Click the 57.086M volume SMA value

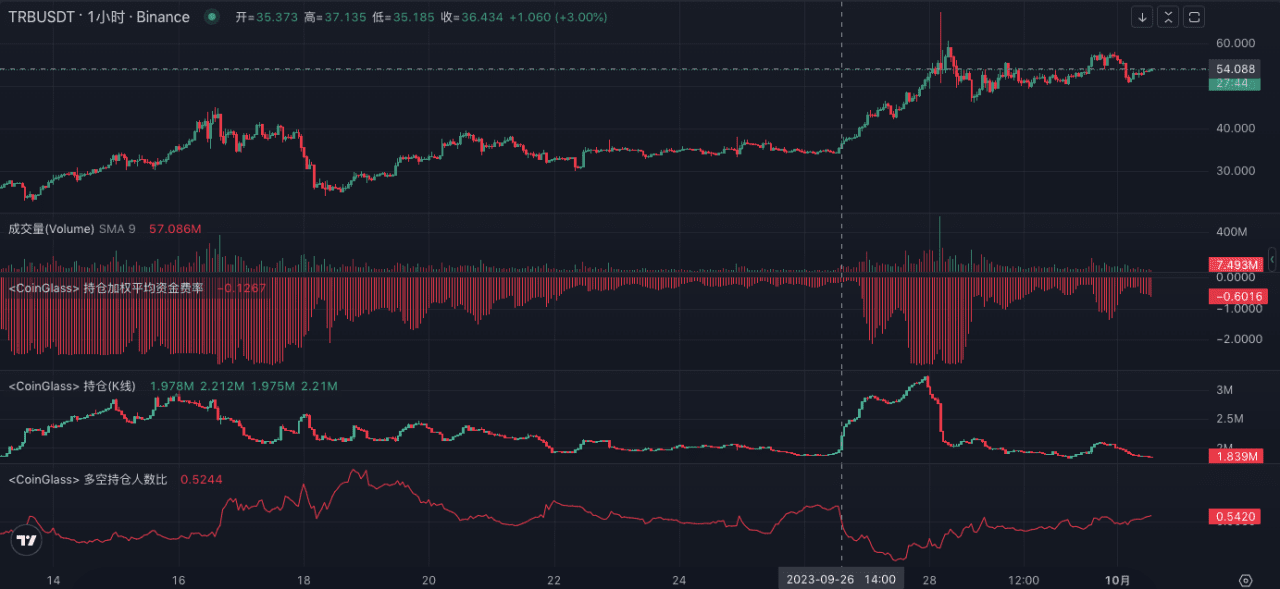(x=175, y=229)
